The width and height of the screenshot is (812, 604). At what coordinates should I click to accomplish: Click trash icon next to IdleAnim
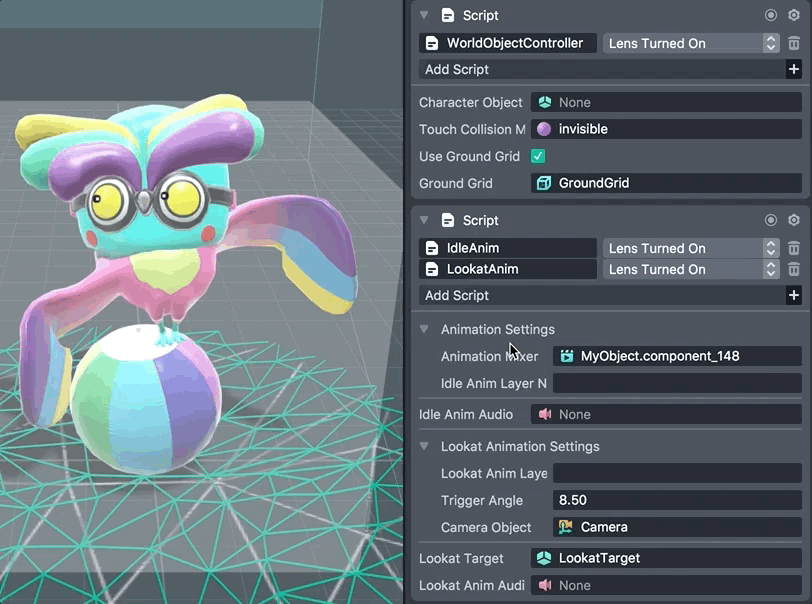793,248
